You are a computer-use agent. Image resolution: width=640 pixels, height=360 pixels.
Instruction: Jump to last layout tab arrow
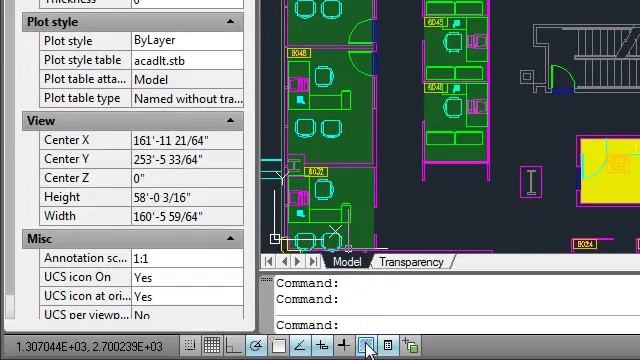(313, 262)
